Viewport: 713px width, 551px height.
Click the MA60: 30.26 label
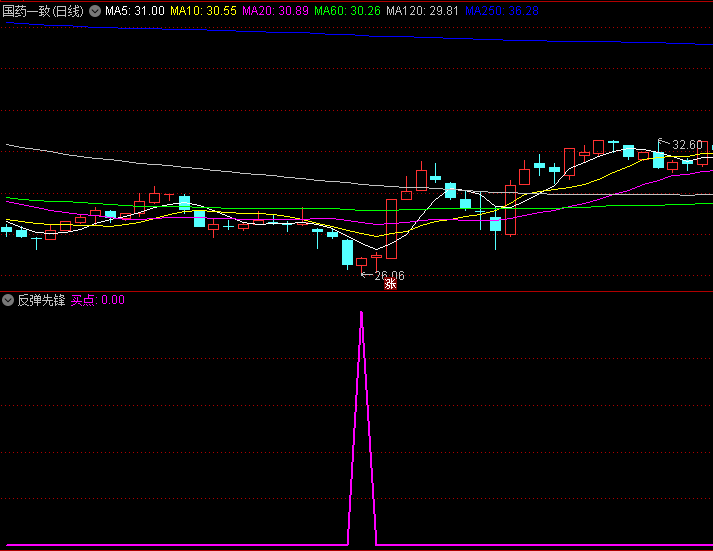[x=347, y=11]
